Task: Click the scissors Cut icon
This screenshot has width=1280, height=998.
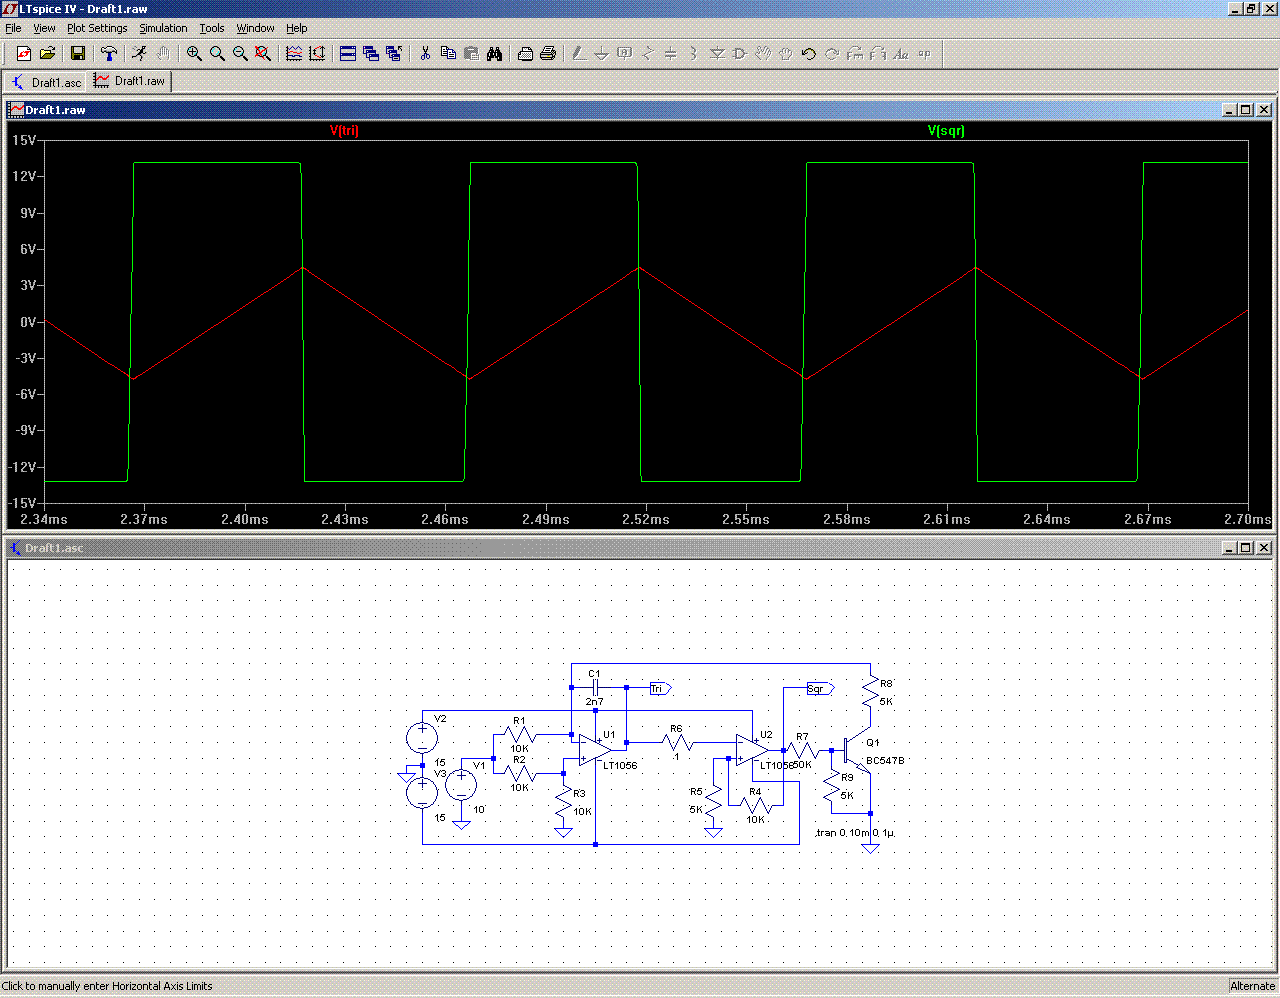Action: coord(425,54)
